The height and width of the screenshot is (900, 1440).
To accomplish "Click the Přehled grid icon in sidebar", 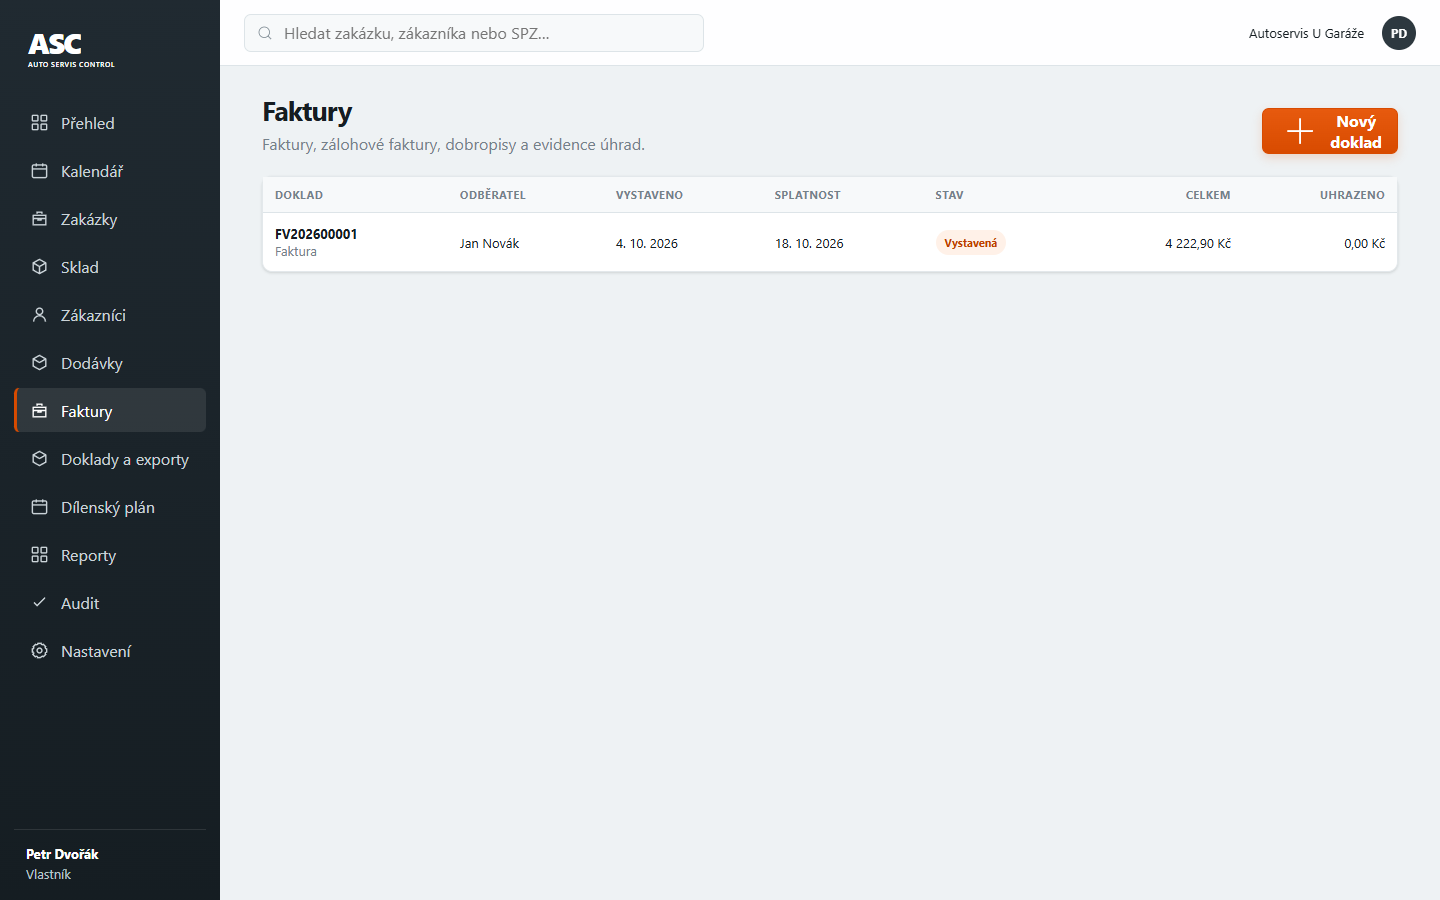I will point(39,123).
